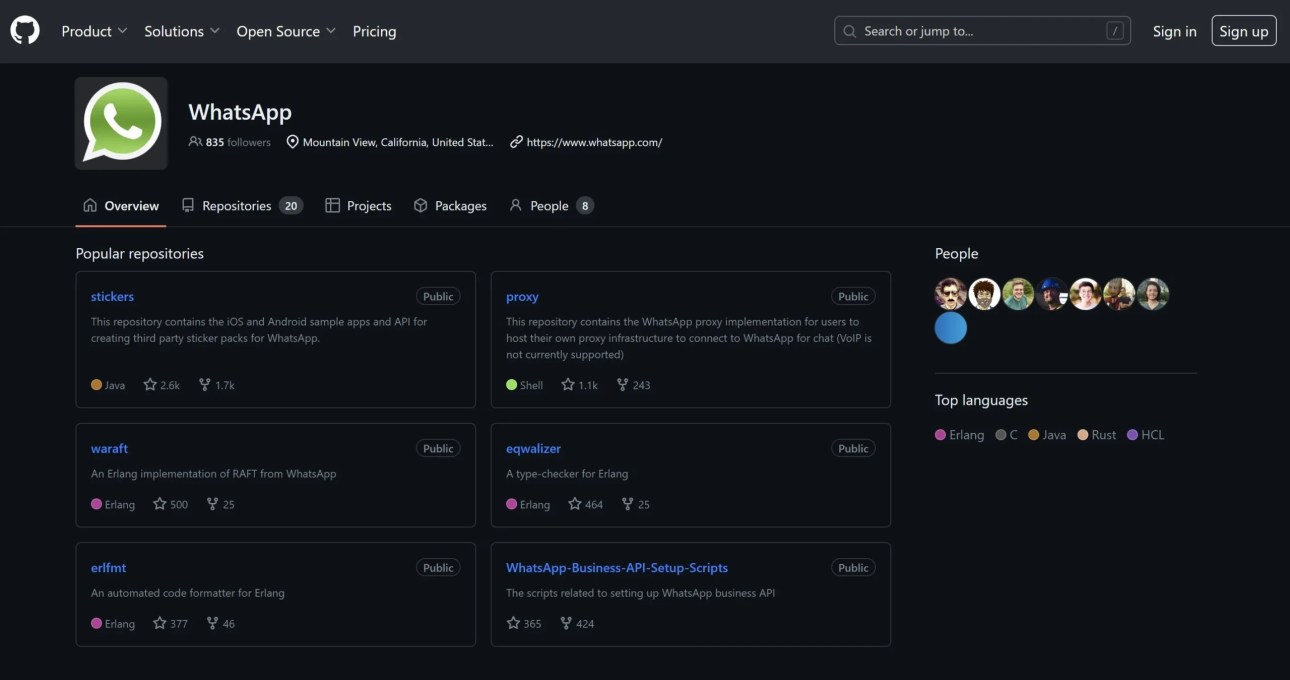Open the first People avatar with mustache
The height and width of the screenshot is (680, 1290).
pos(951,294)
